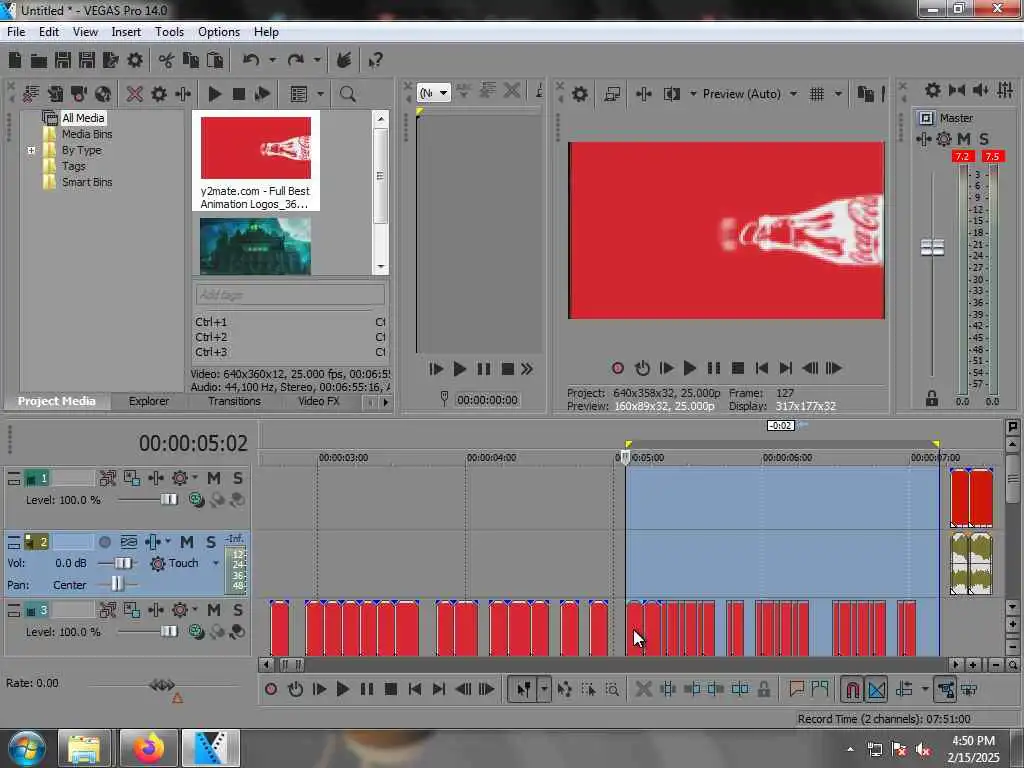Click the Master volume fader
This screenshot has width=1024, height=768.
[x=932, y=248]
